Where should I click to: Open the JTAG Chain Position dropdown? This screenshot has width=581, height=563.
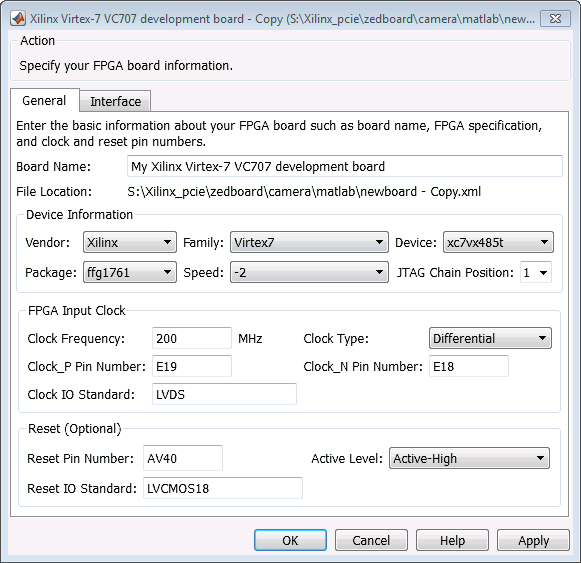pyautogui.click(x=536, y=272)
